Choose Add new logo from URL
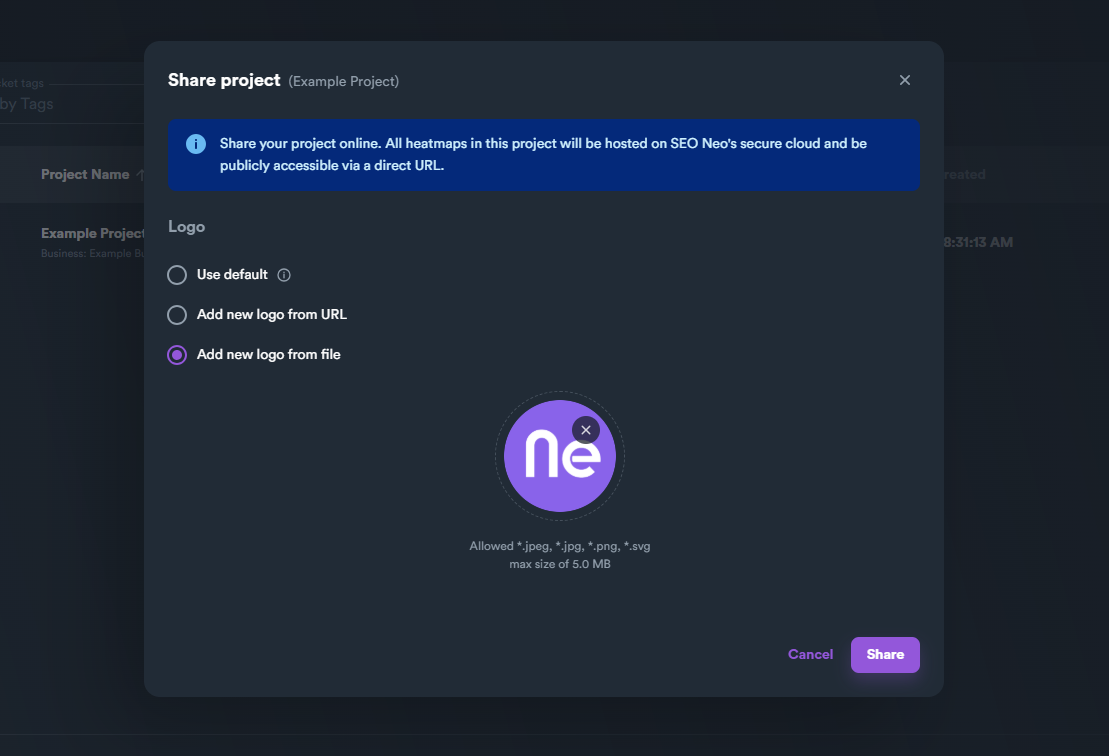 click(x=177, y=315)
